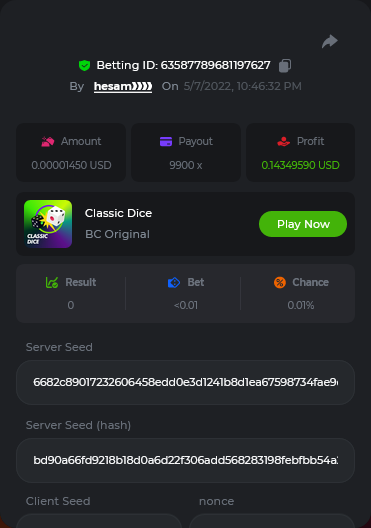Click the green verified shield icon
This screenshot has width=371, height=528.
coord(84,65)
